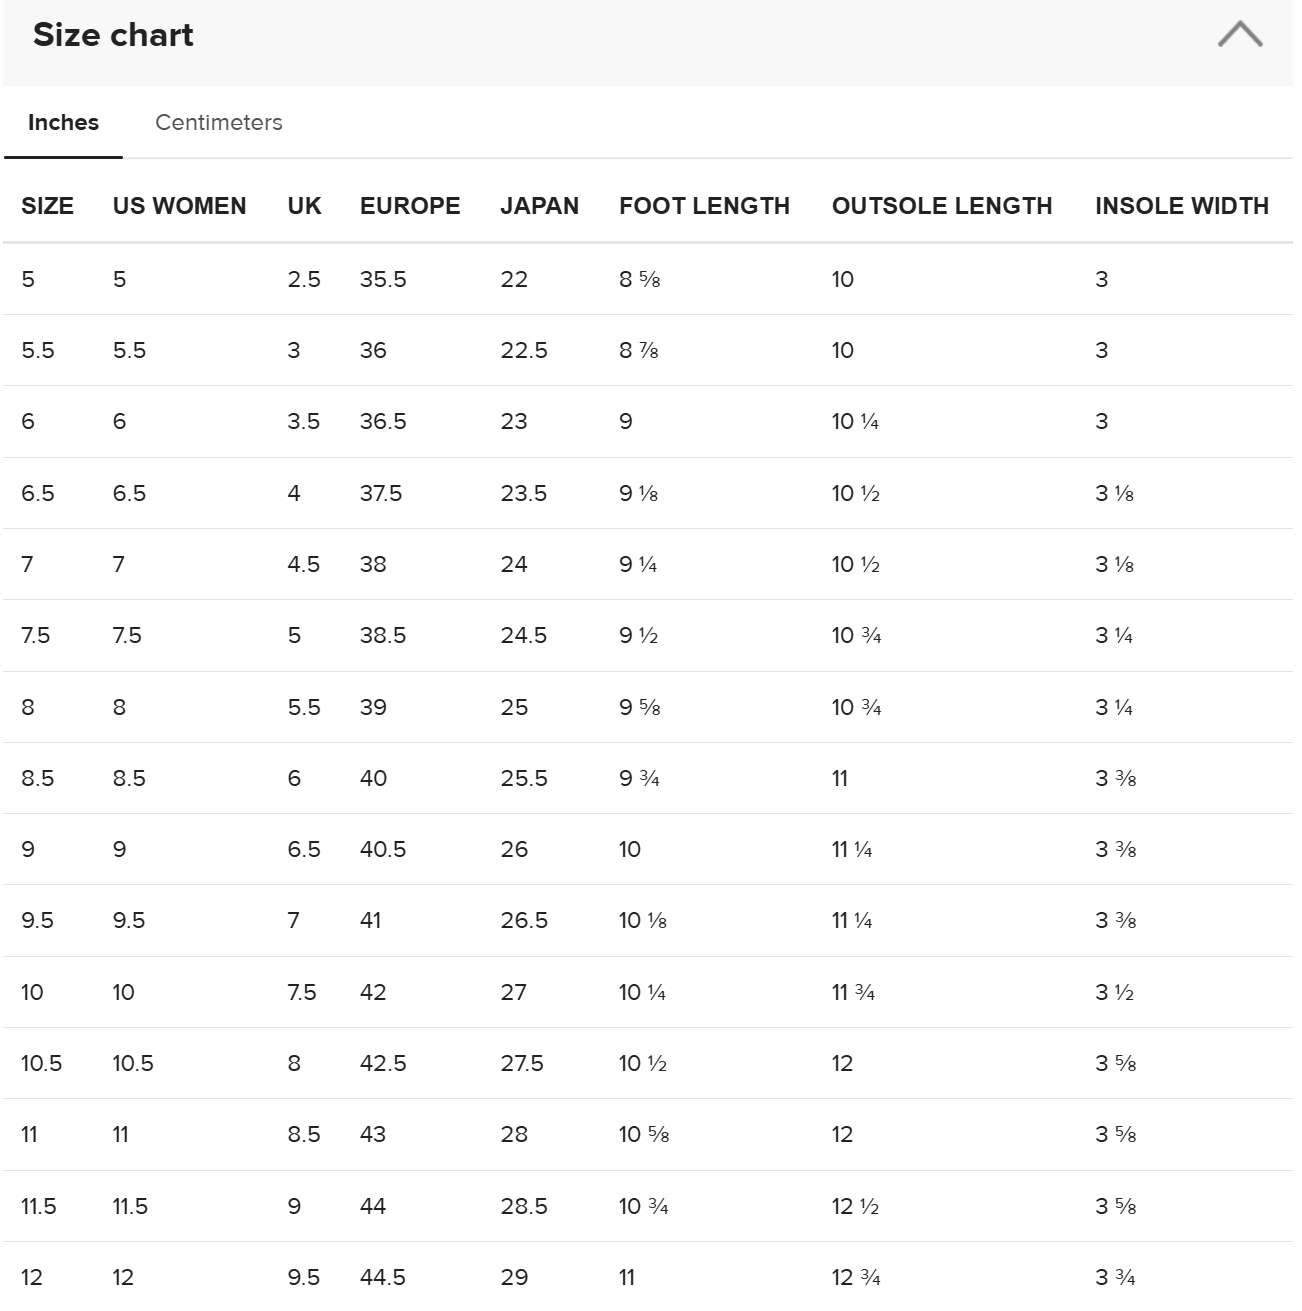Click the US WOMEN column header

click(x=179, y=206)
